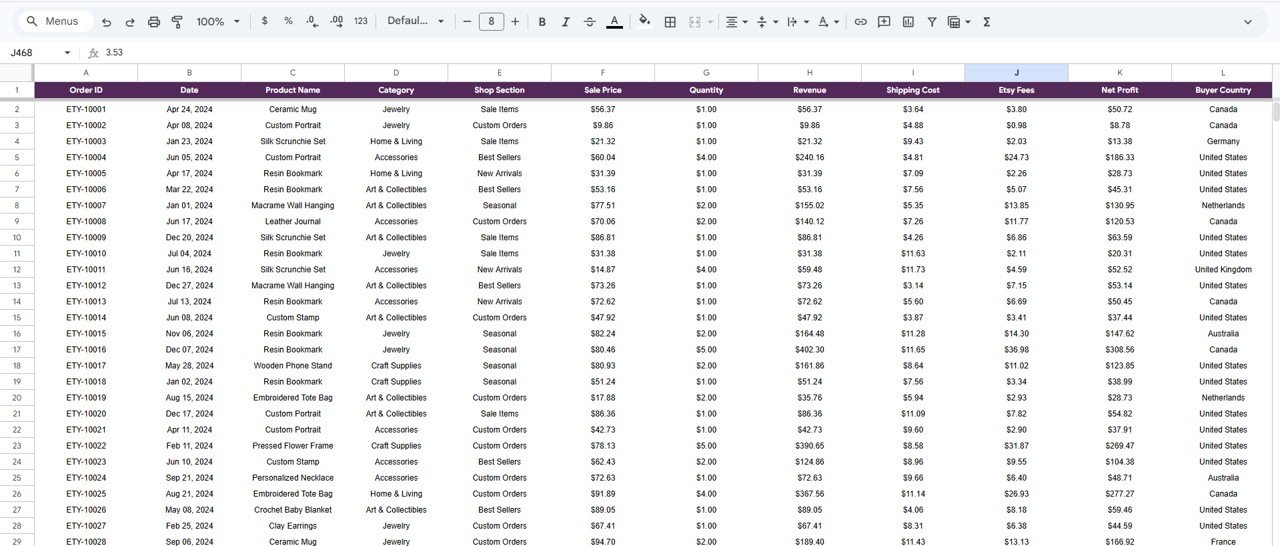The width and height of the screenshot is (1280, 546).
Task: Select the $36.98 Etsy fees cell
Action: [x=1016, y=349]
